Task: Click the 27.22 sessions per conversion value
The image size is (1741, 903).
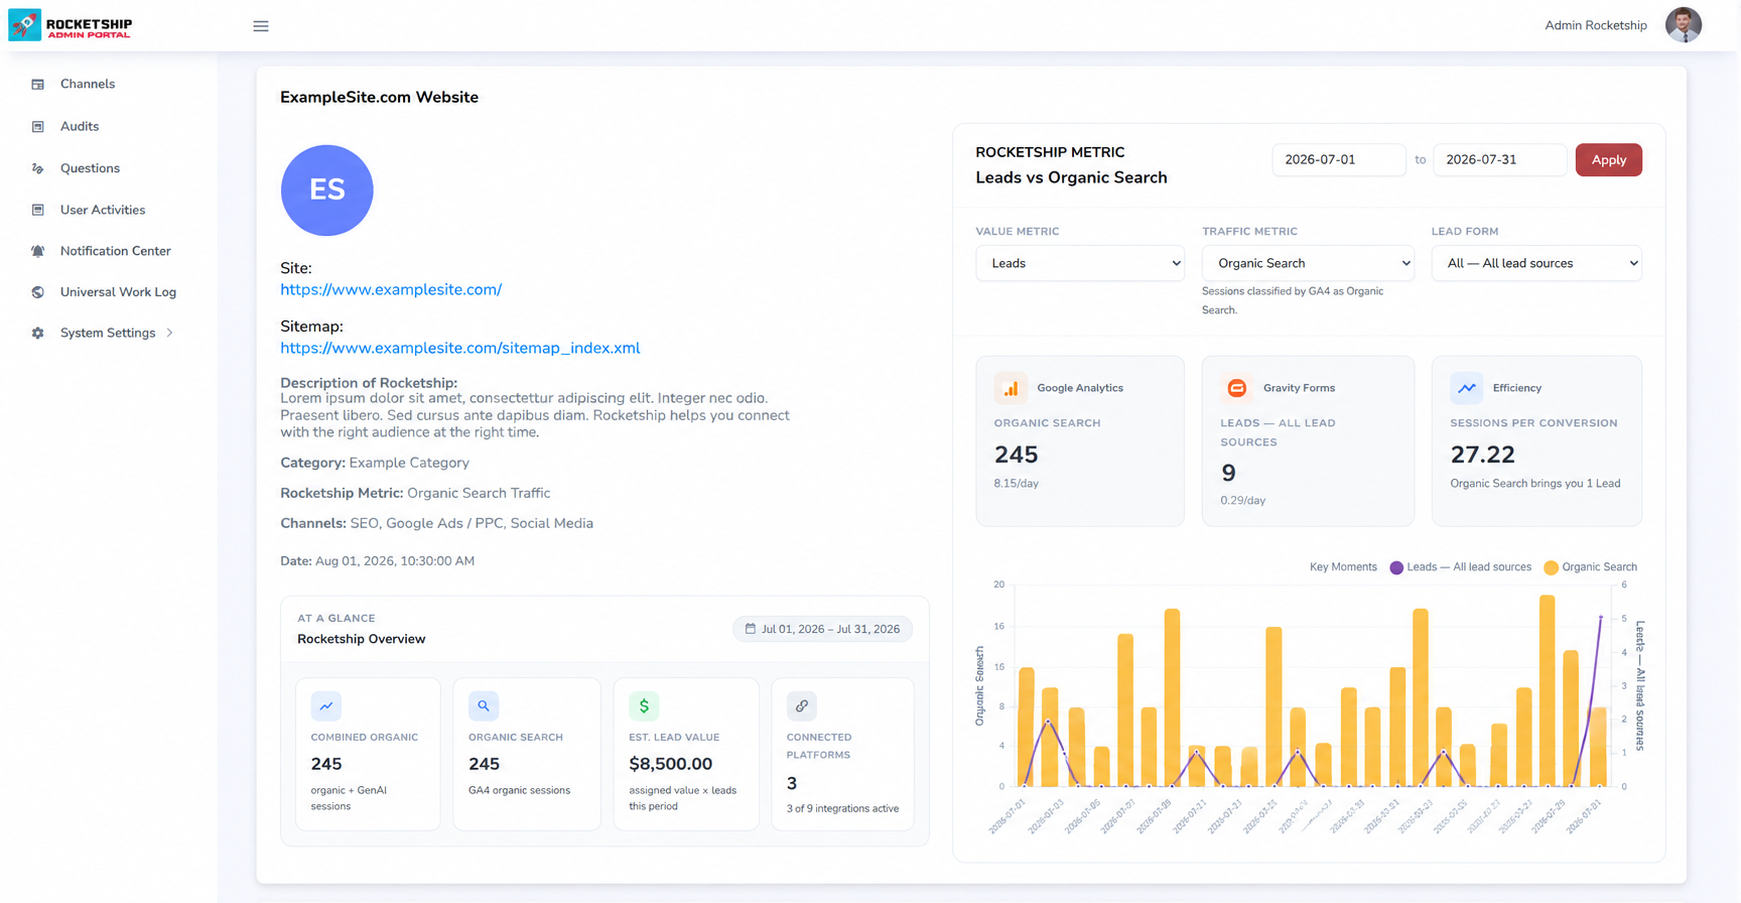Action: (x=1482, y=455)
